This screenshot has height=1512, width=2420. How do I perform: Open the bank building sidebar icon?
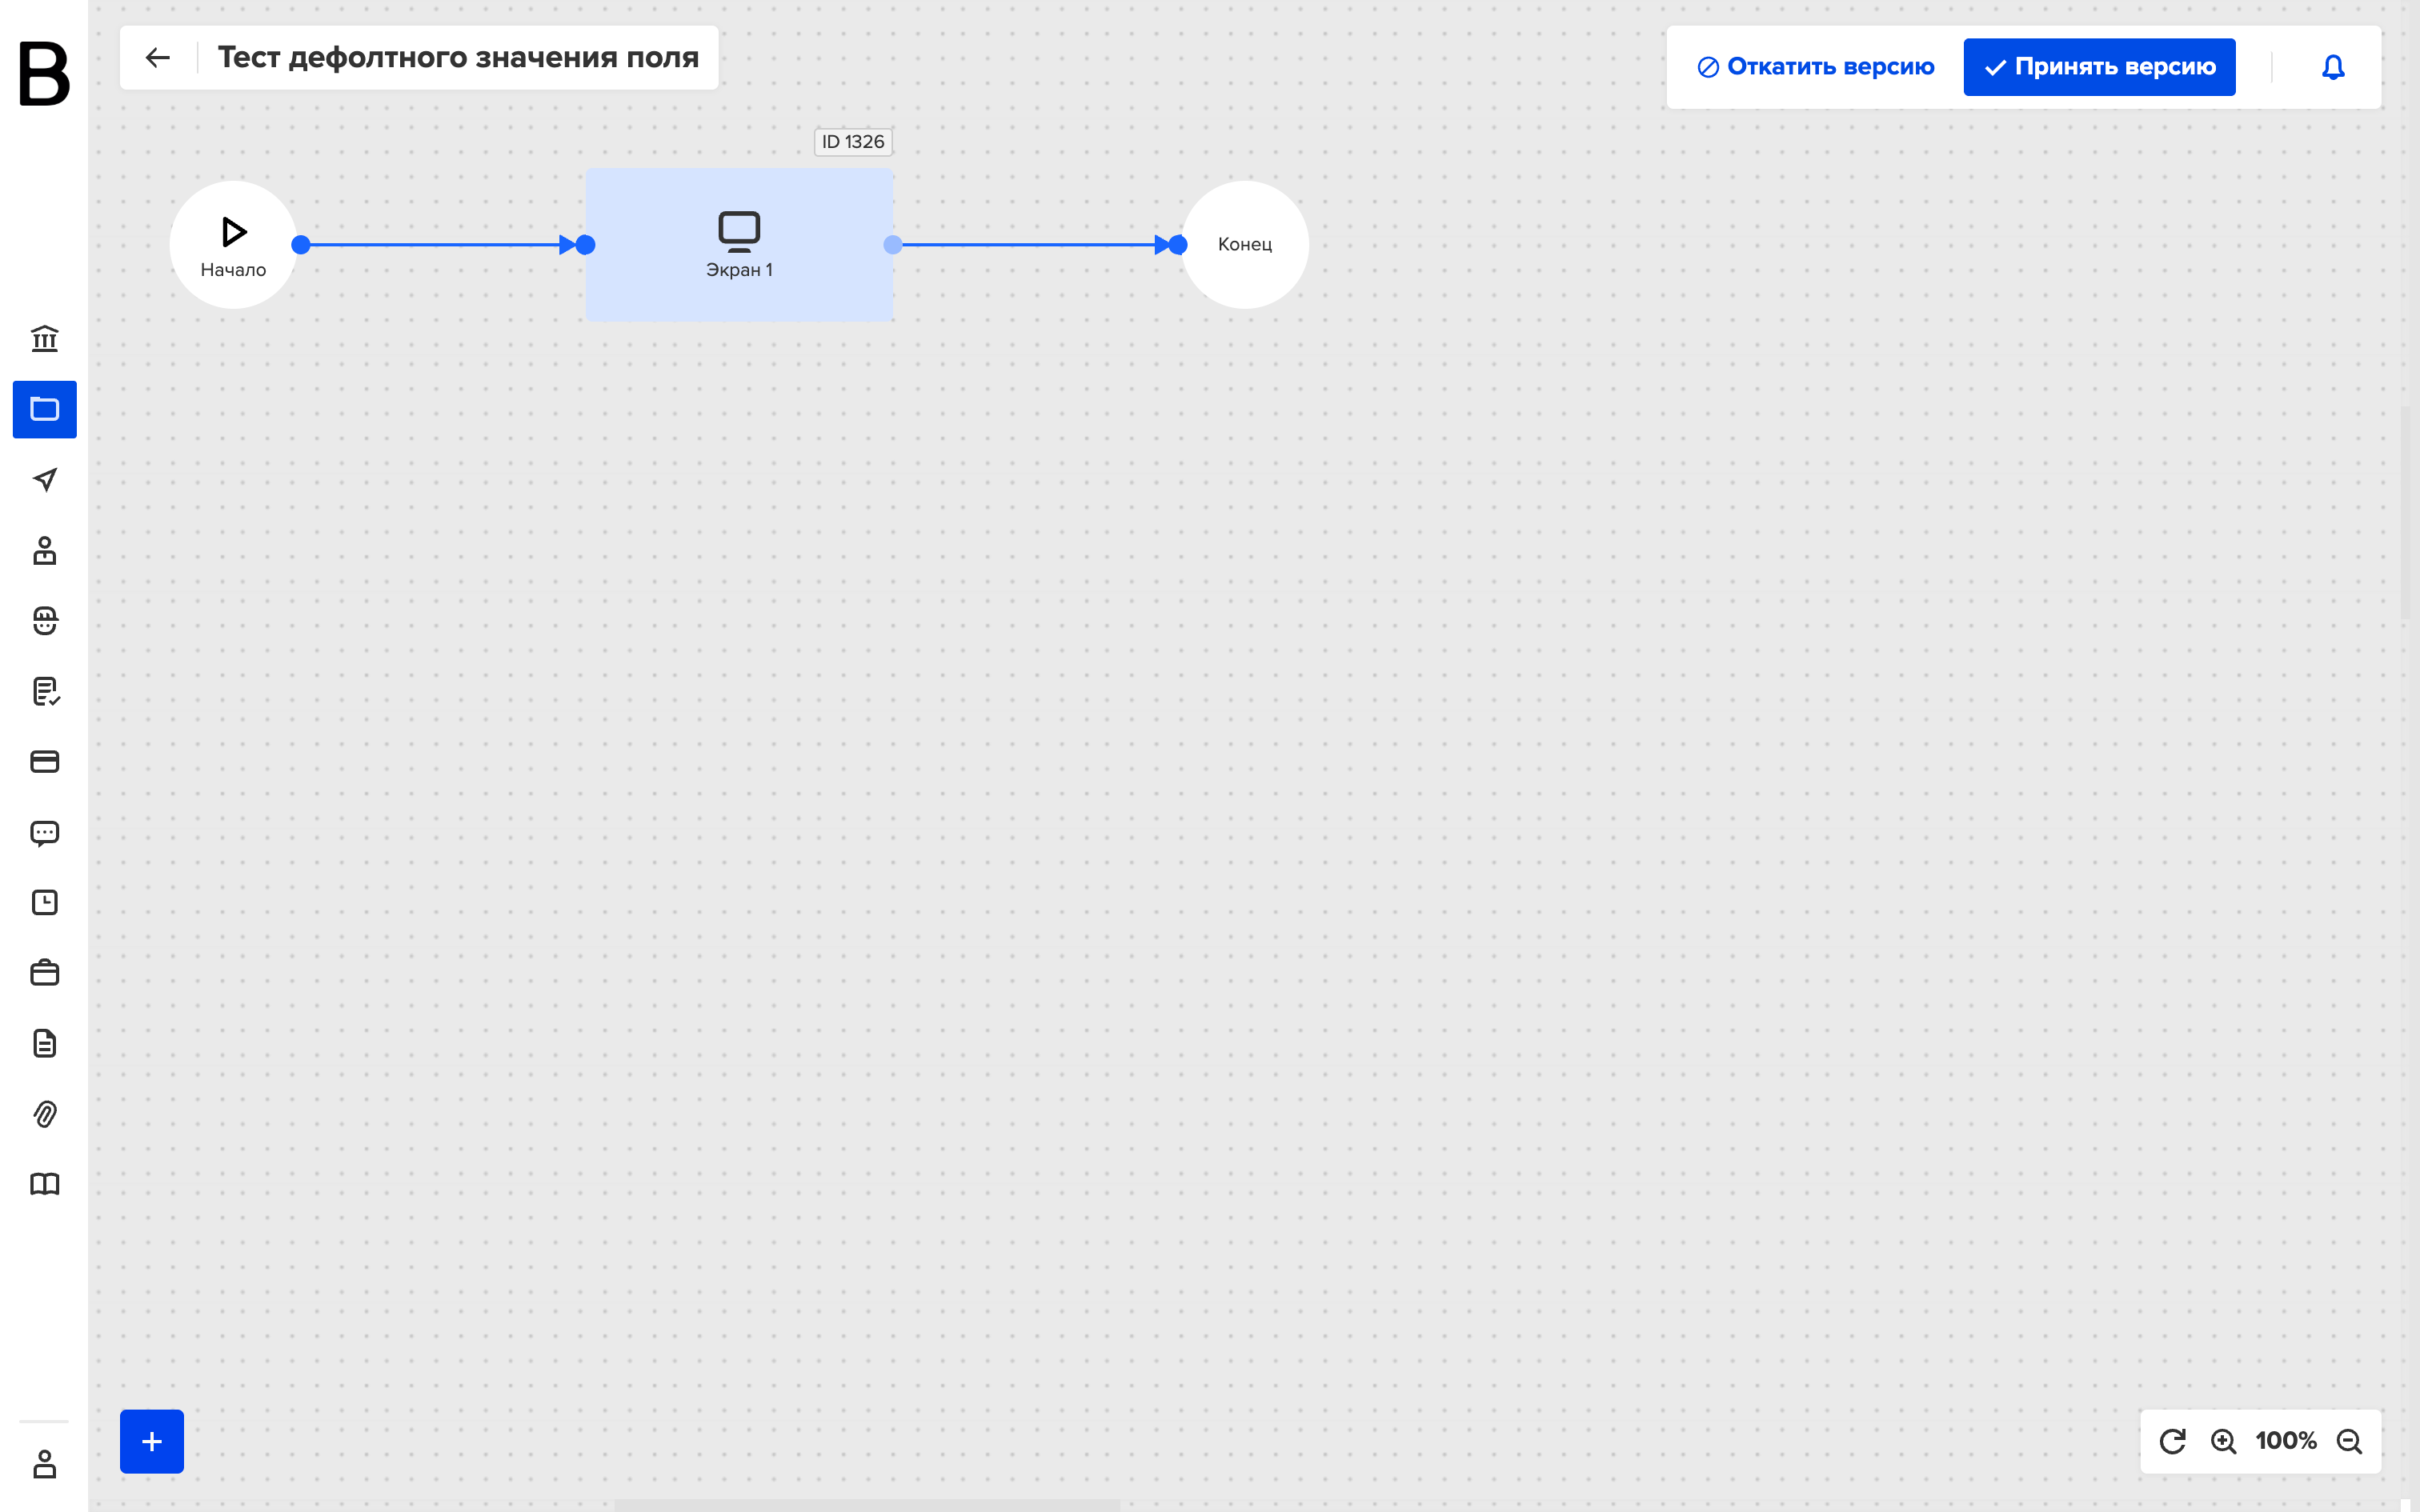tap(44, 338)
